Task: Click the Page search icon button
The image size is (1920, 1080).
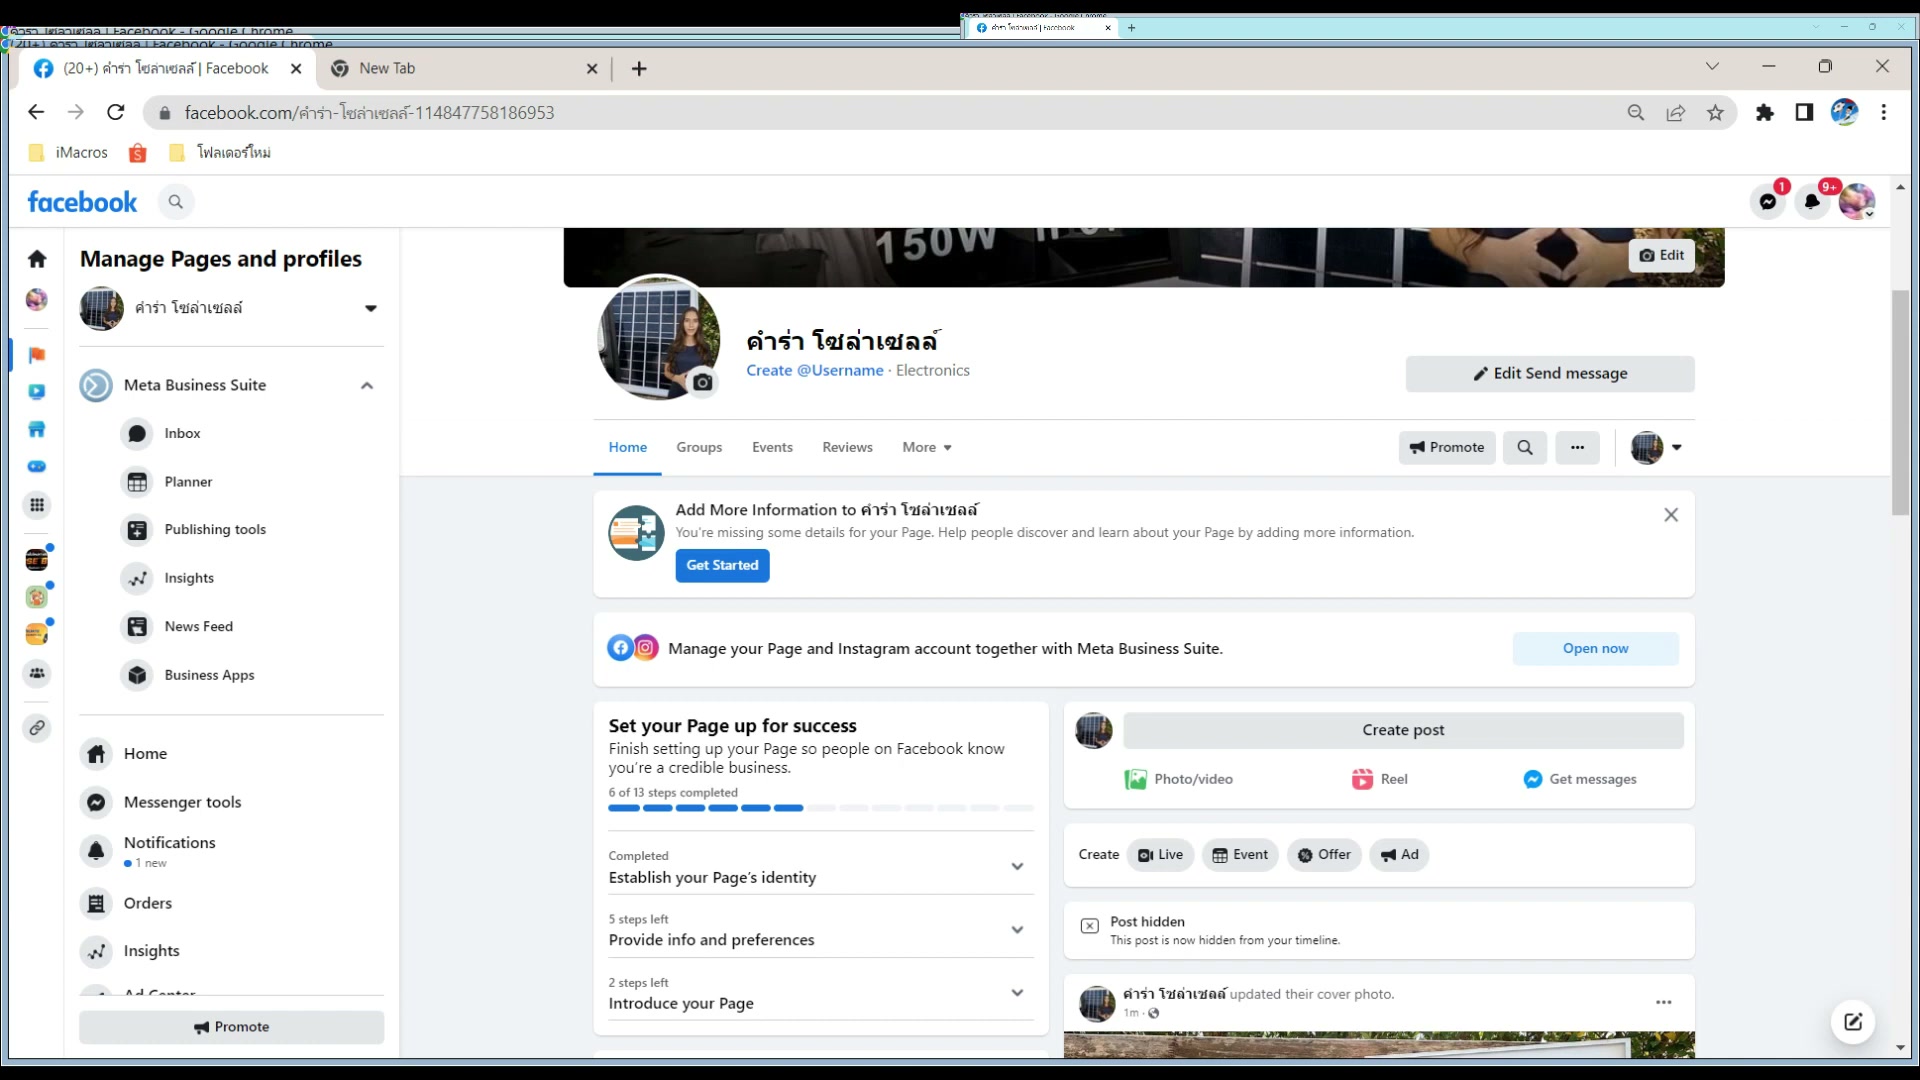Action: (1524, 447)
